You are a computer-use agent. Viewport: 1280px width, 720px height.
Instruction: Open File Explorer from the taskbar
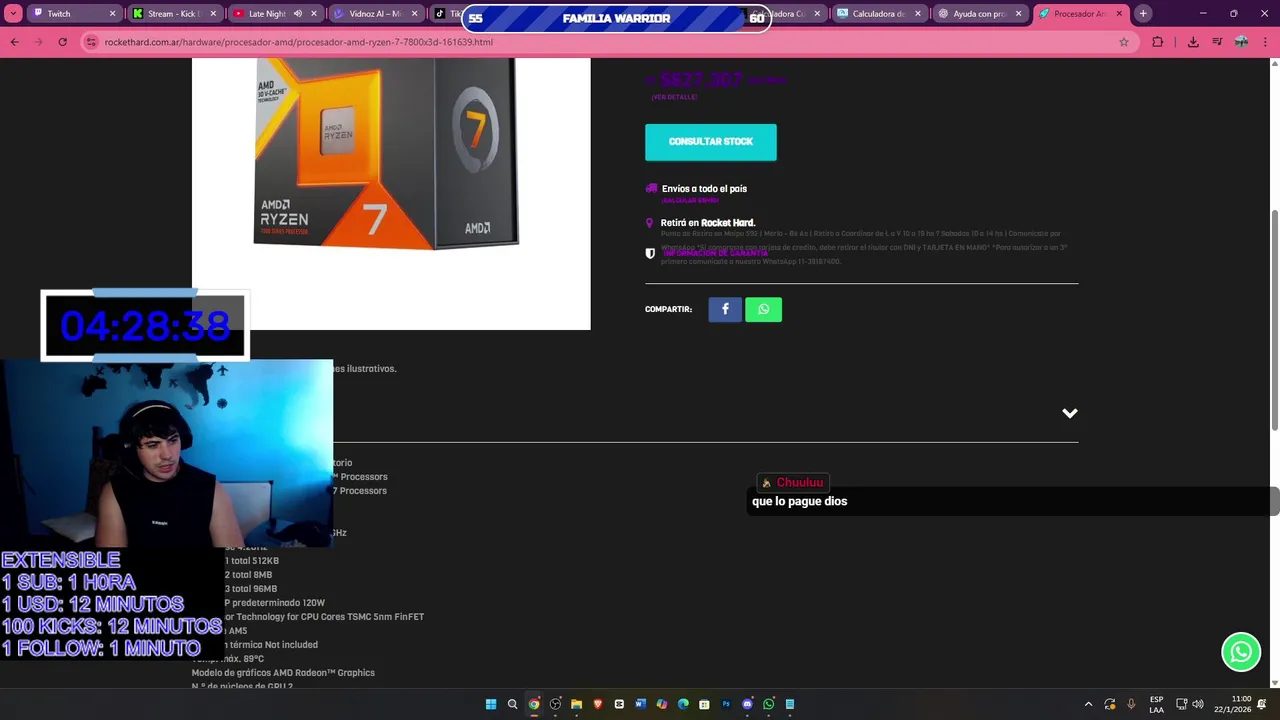[576, 704]
